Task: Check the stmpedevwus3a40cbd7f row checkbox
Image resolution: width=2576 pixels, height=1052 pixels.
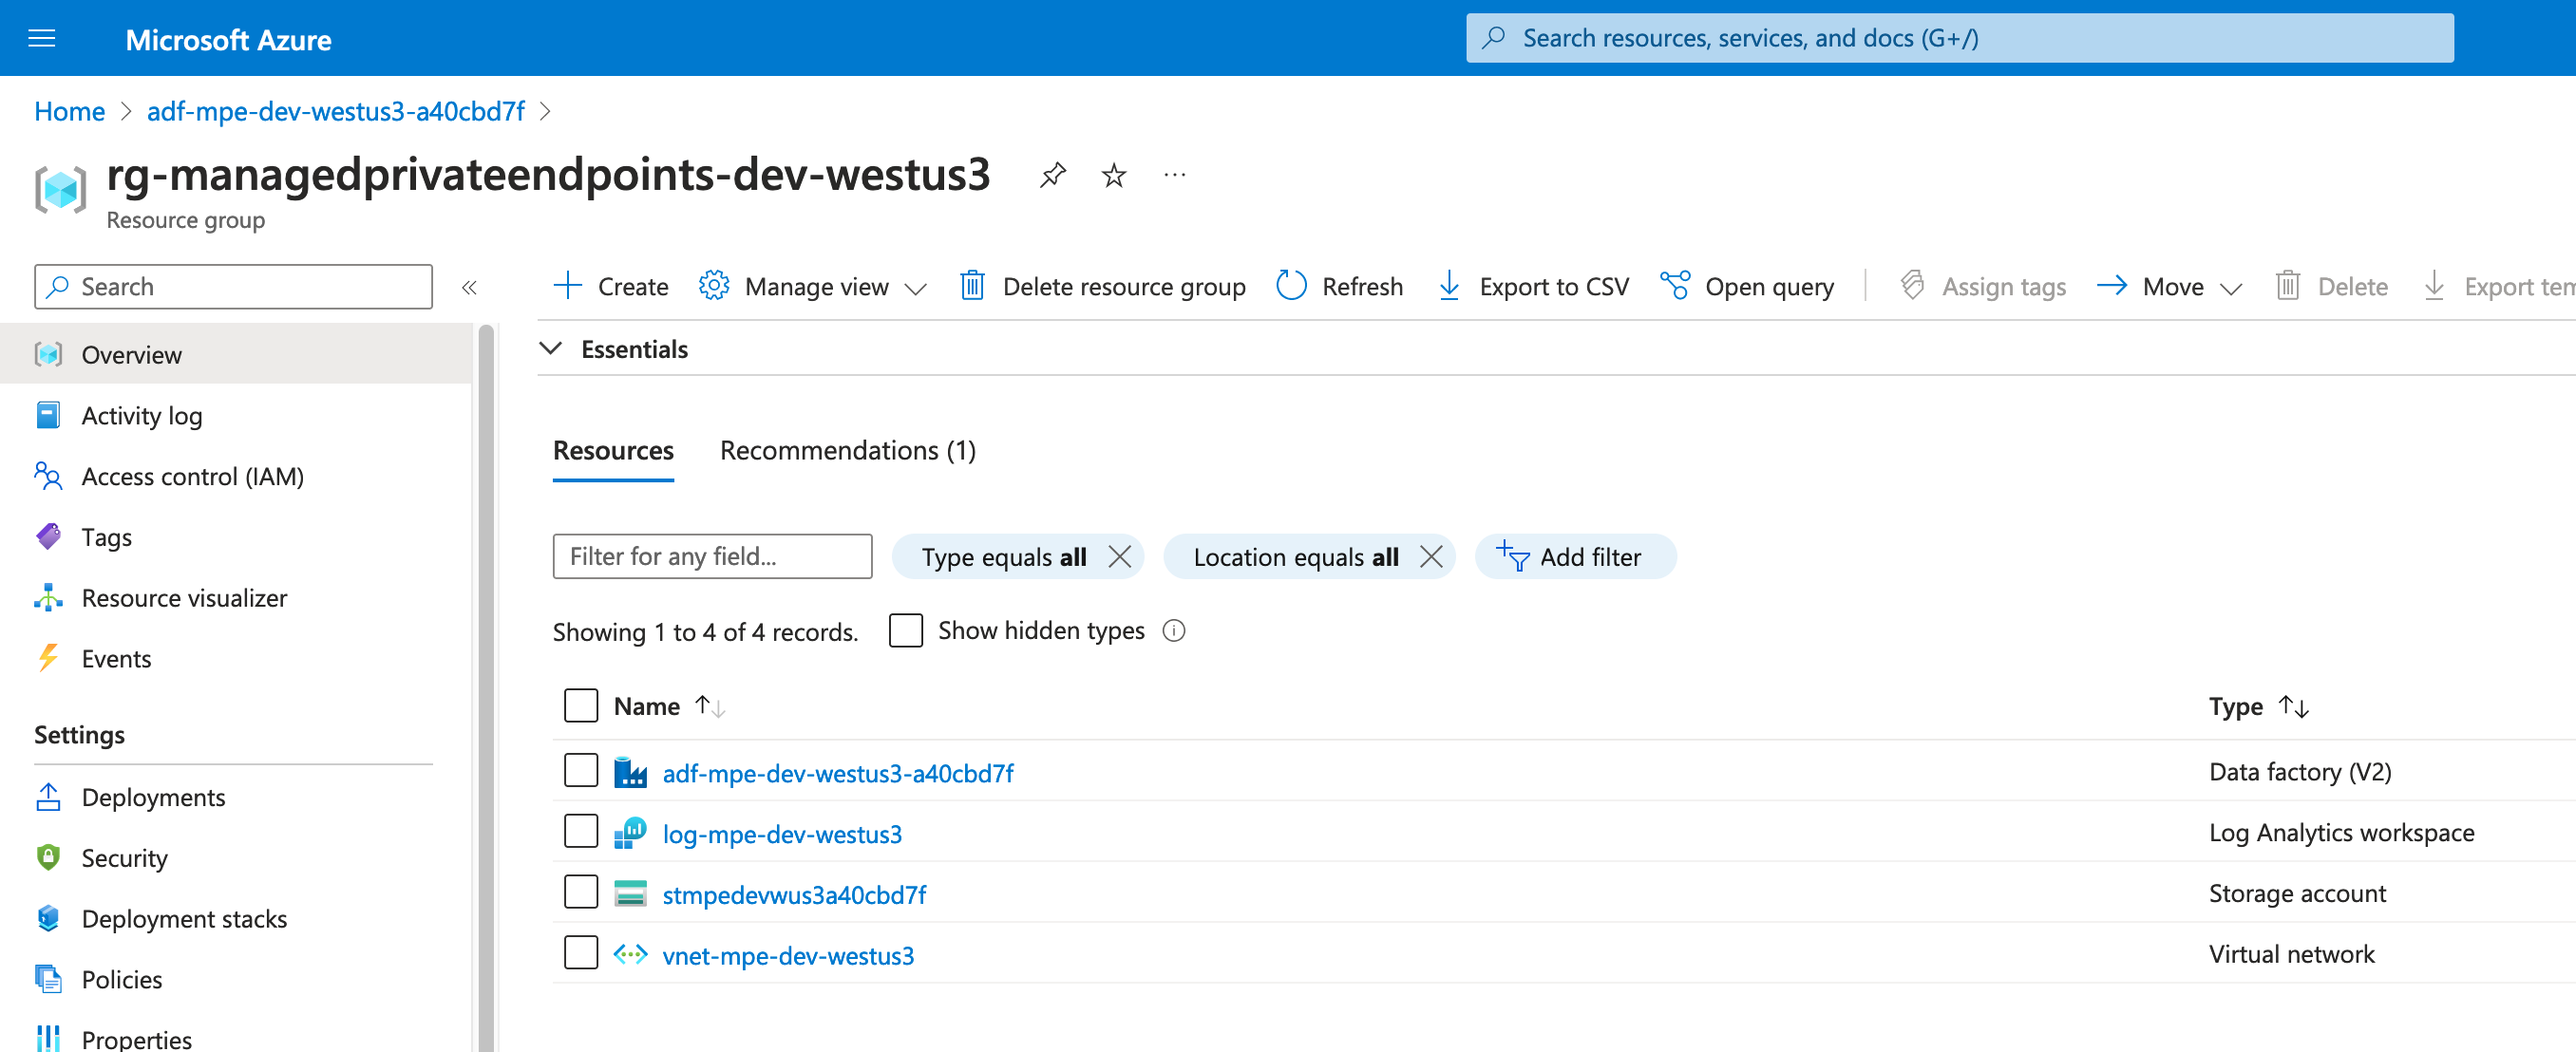Action: (x=581, y=892)
